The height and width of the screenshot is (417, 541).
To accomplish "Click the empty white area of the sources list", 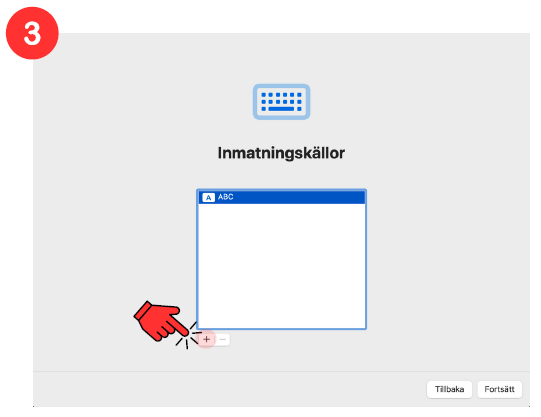I will point(282,266).
